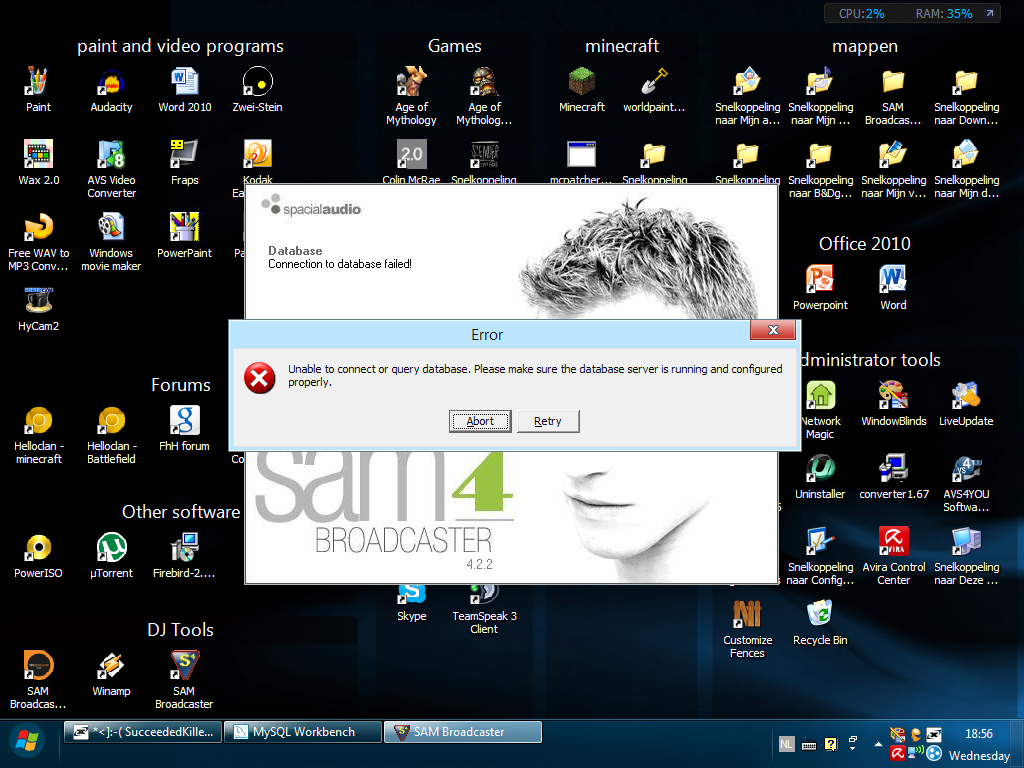Open Snelkoppeling naar Config... icon

coord(820,556)
